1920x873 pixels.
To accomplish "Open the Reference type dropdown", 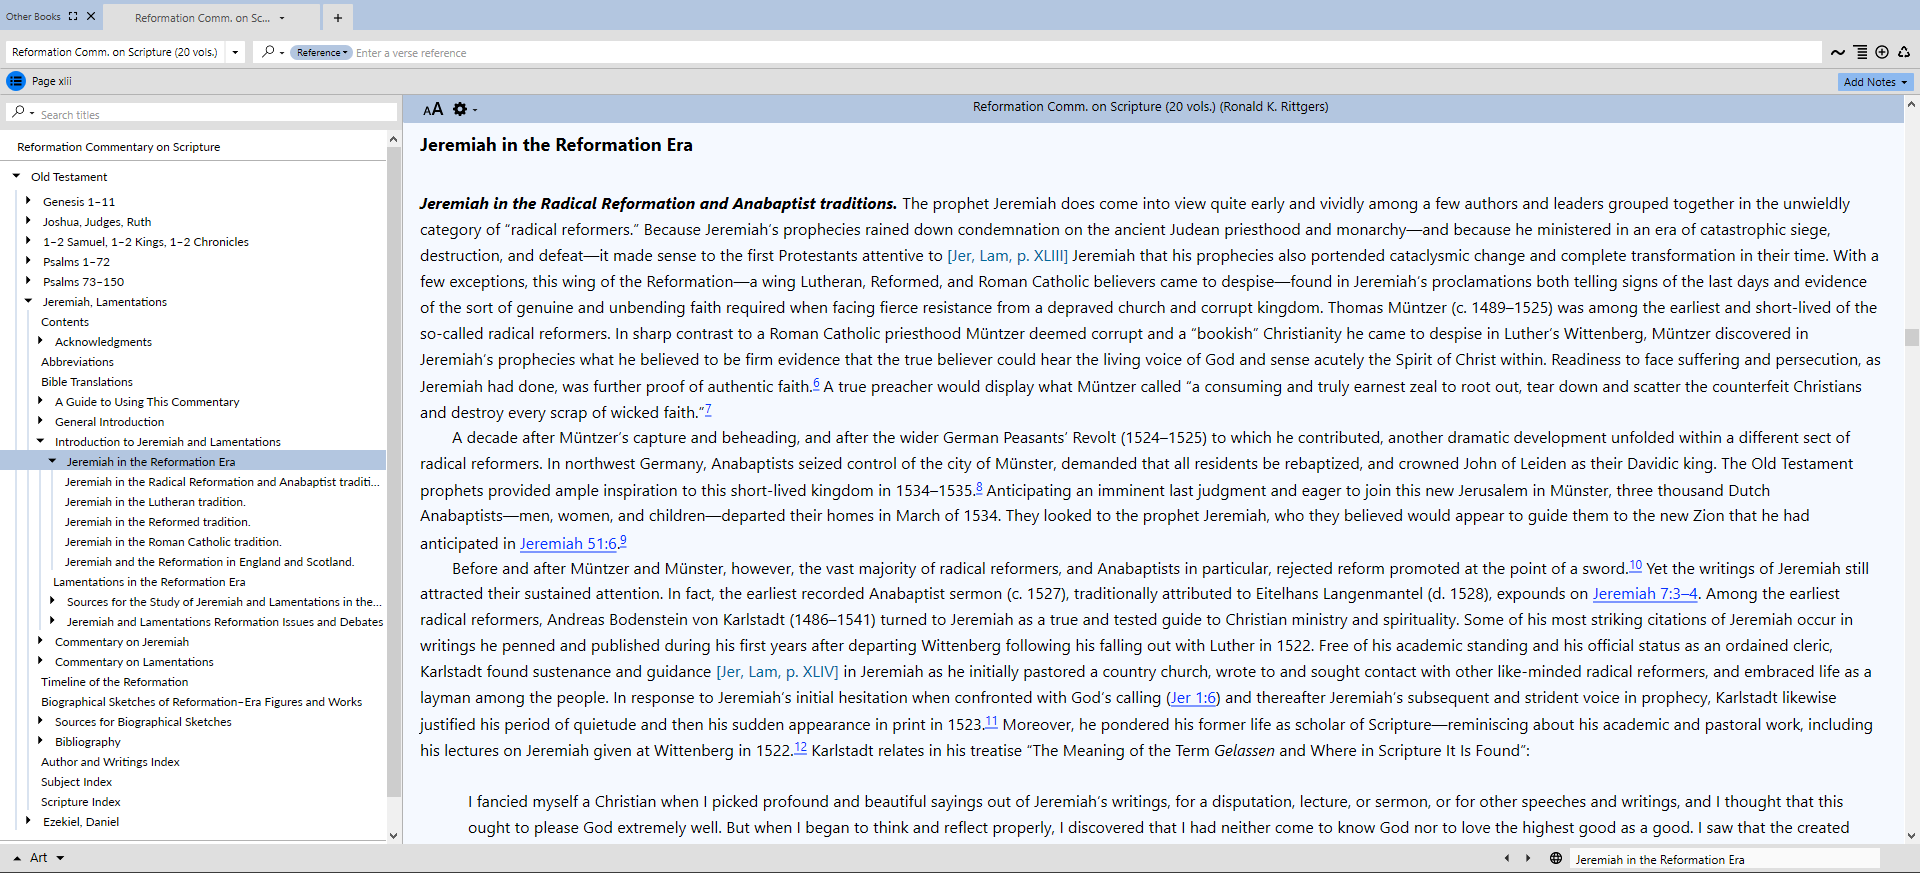I will (x=321, y=53).
